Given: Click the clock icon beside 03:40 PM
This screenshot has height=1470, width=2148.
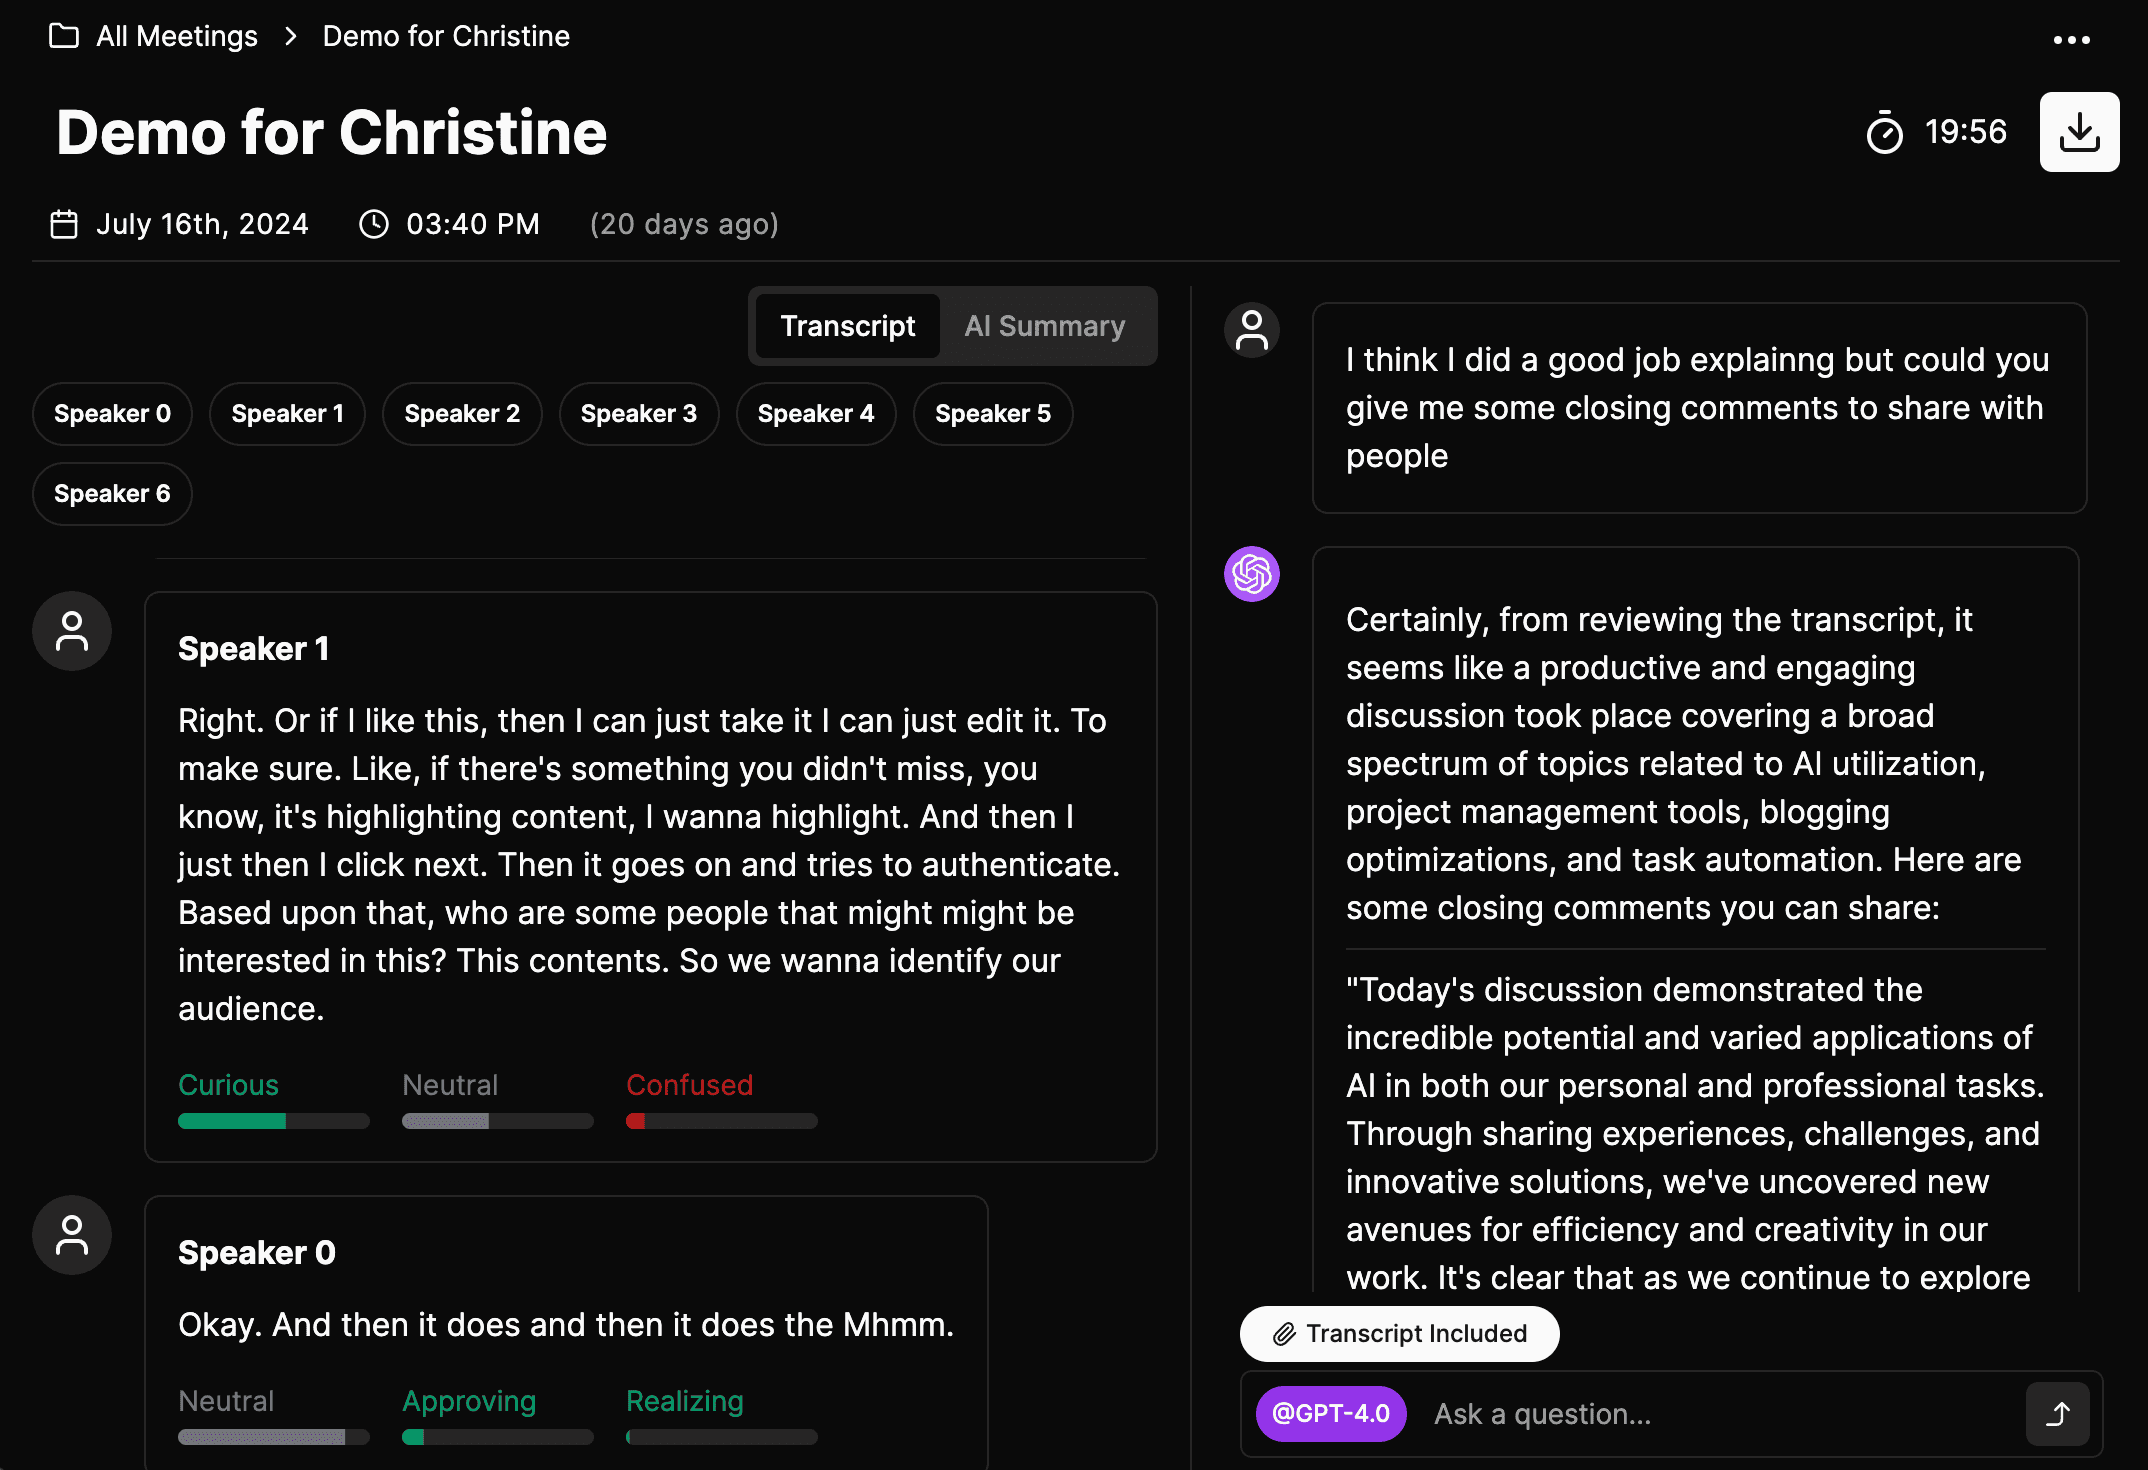Looking at the screenshot, I should click(374, 224).
